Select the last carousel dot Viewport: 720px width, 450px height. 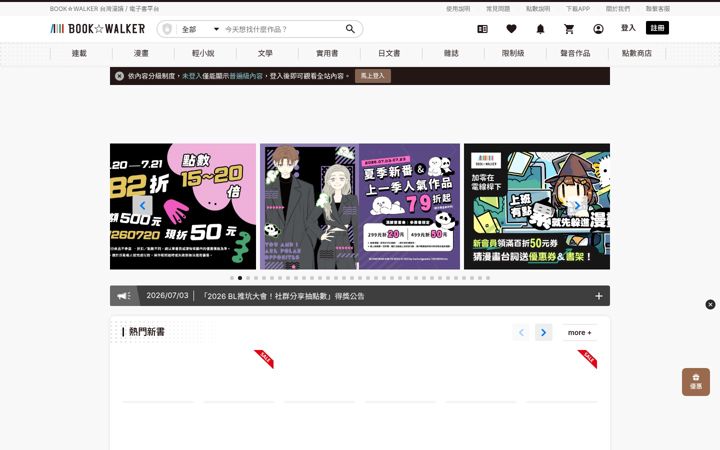(488, 278)
